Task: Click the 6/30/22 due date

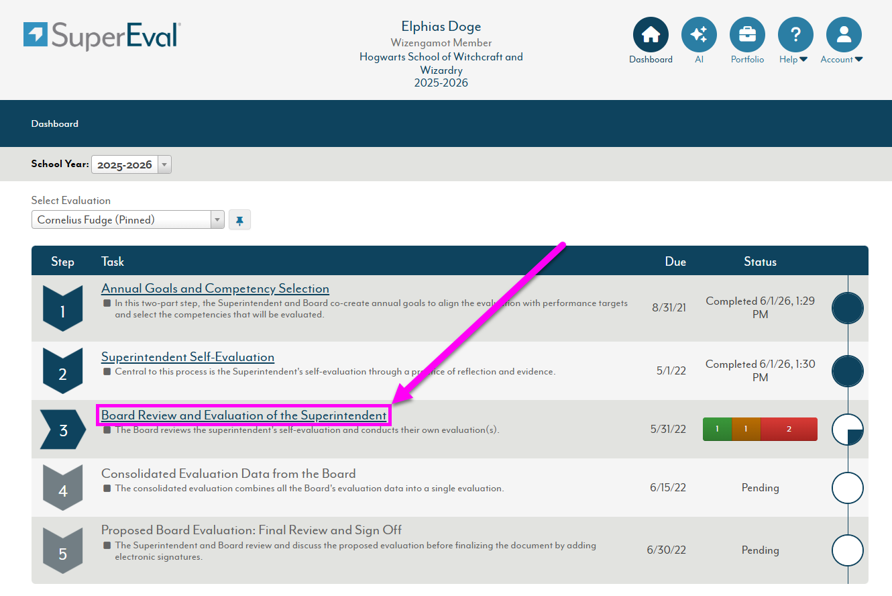Action: point(666,551)
